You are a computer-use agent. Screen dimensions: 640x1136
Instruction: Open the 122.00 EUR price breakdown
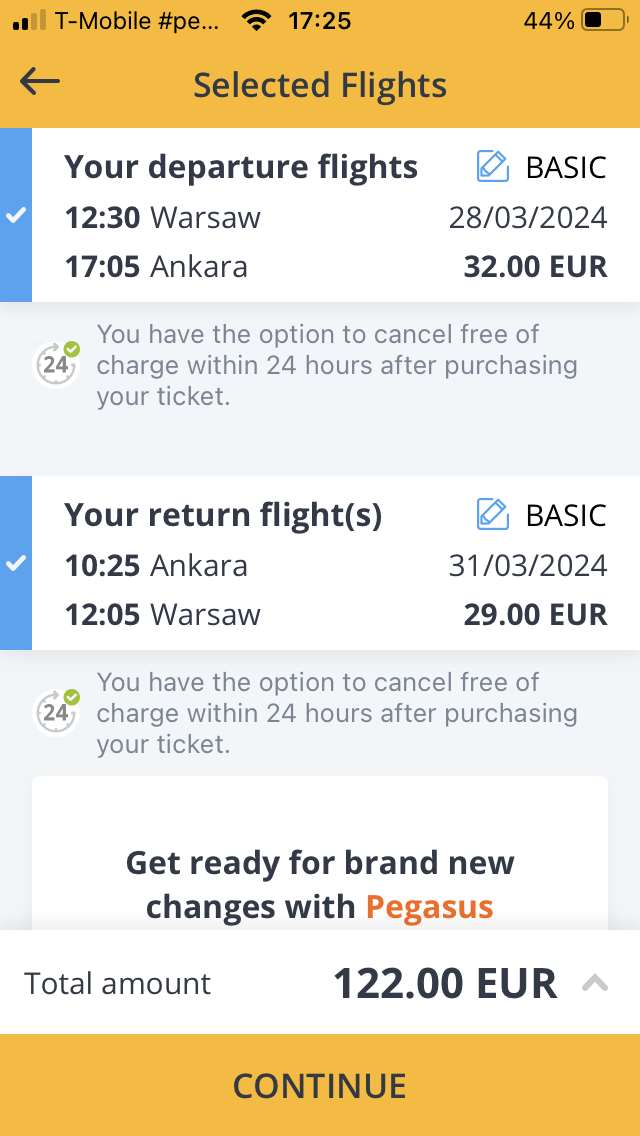444,984
